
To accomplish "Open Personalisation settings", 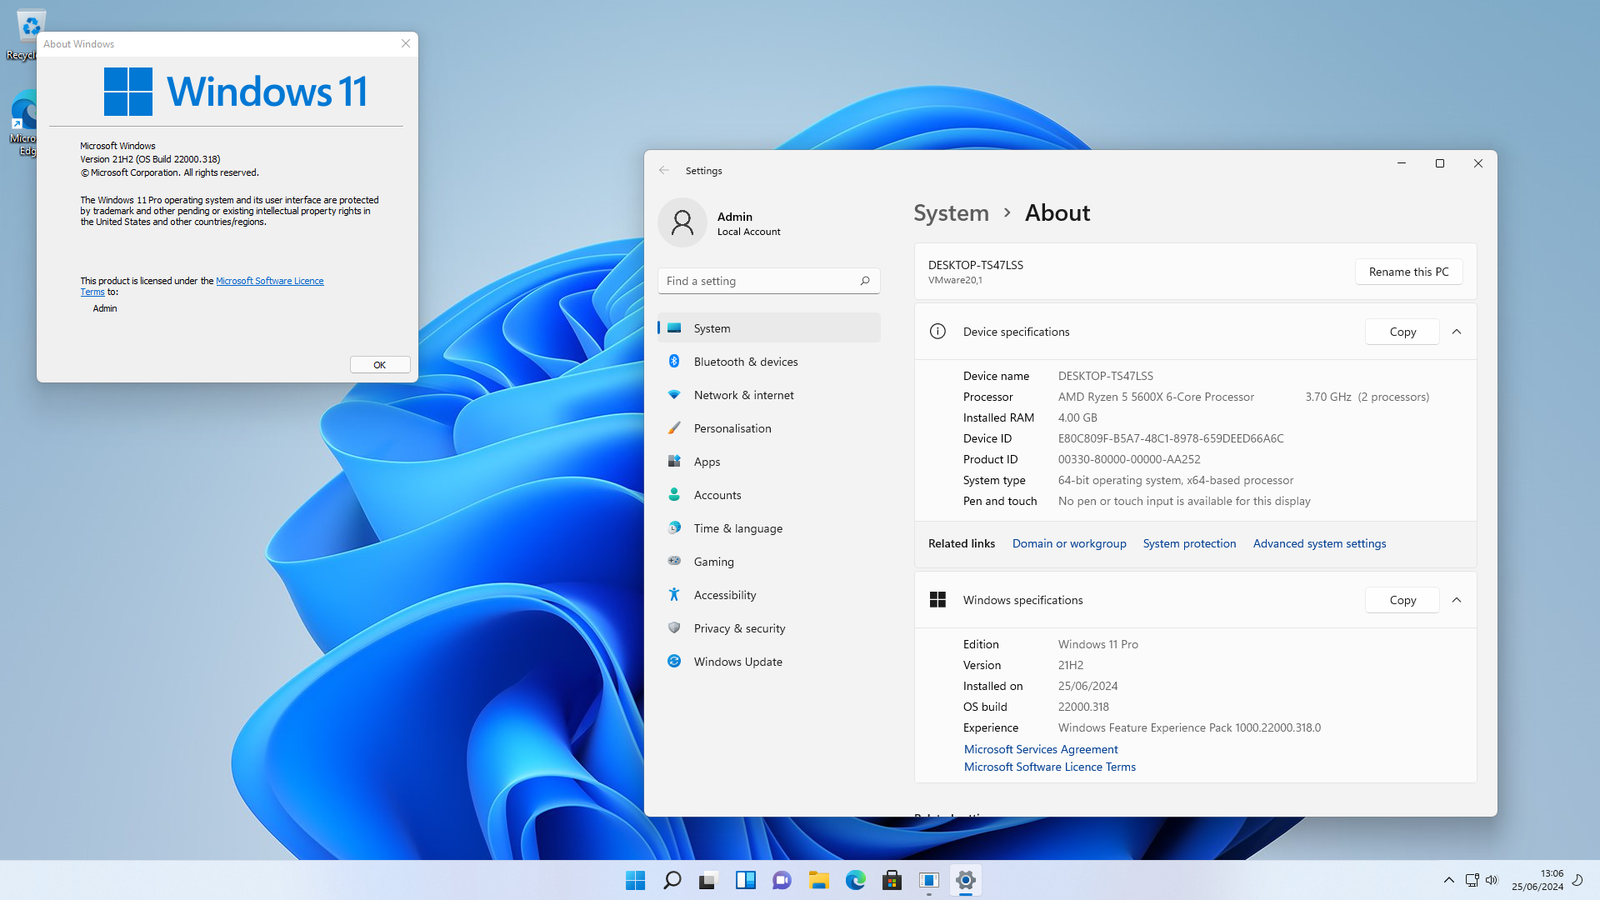I will [769, 428].
